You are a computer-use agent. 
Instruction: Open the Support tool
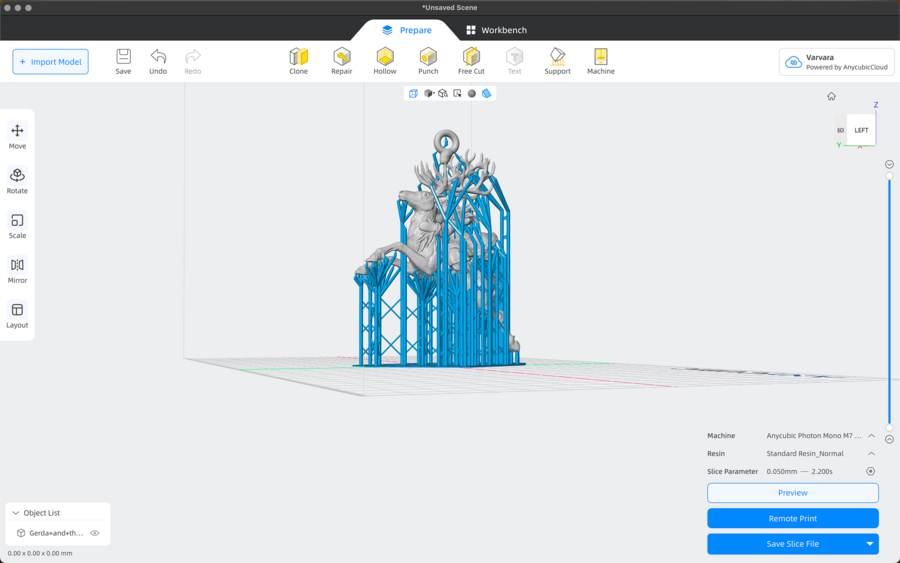click(x=557, y=61)
